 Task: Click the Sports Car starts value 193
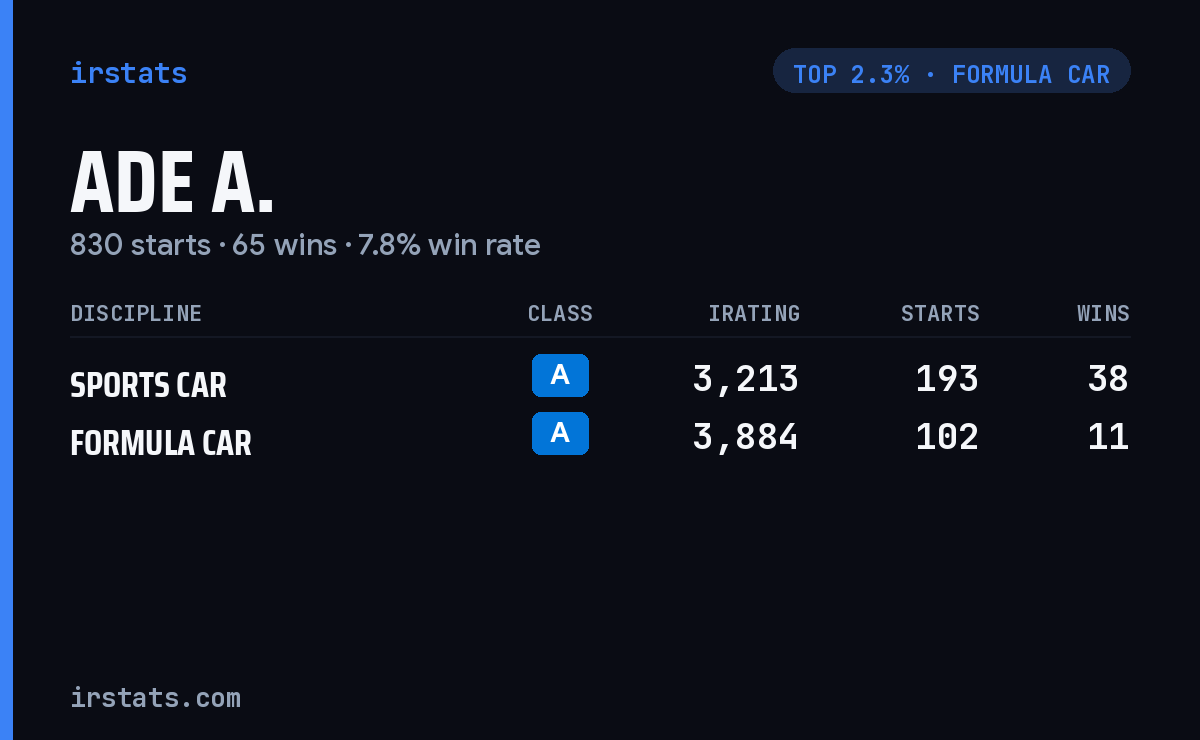pos(947,379)
